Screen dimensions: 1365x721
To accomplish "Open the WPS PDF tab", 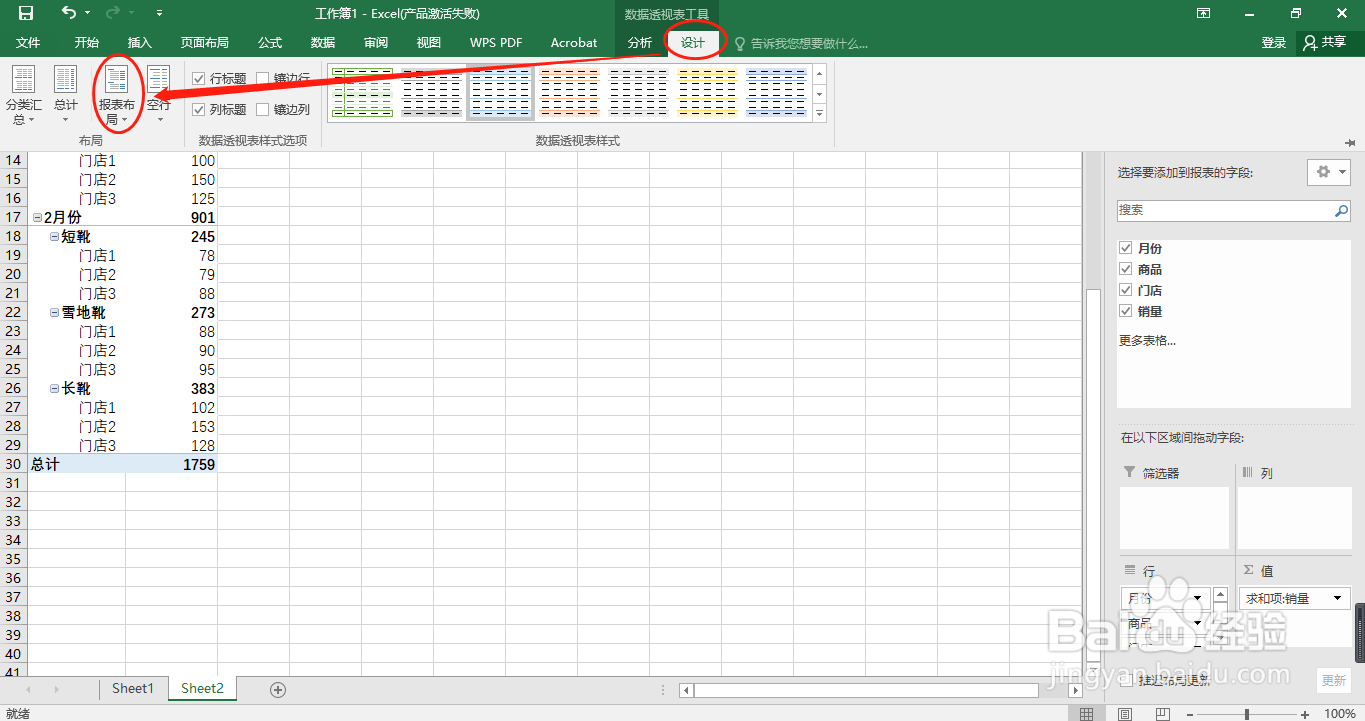I will pos(496,43).
